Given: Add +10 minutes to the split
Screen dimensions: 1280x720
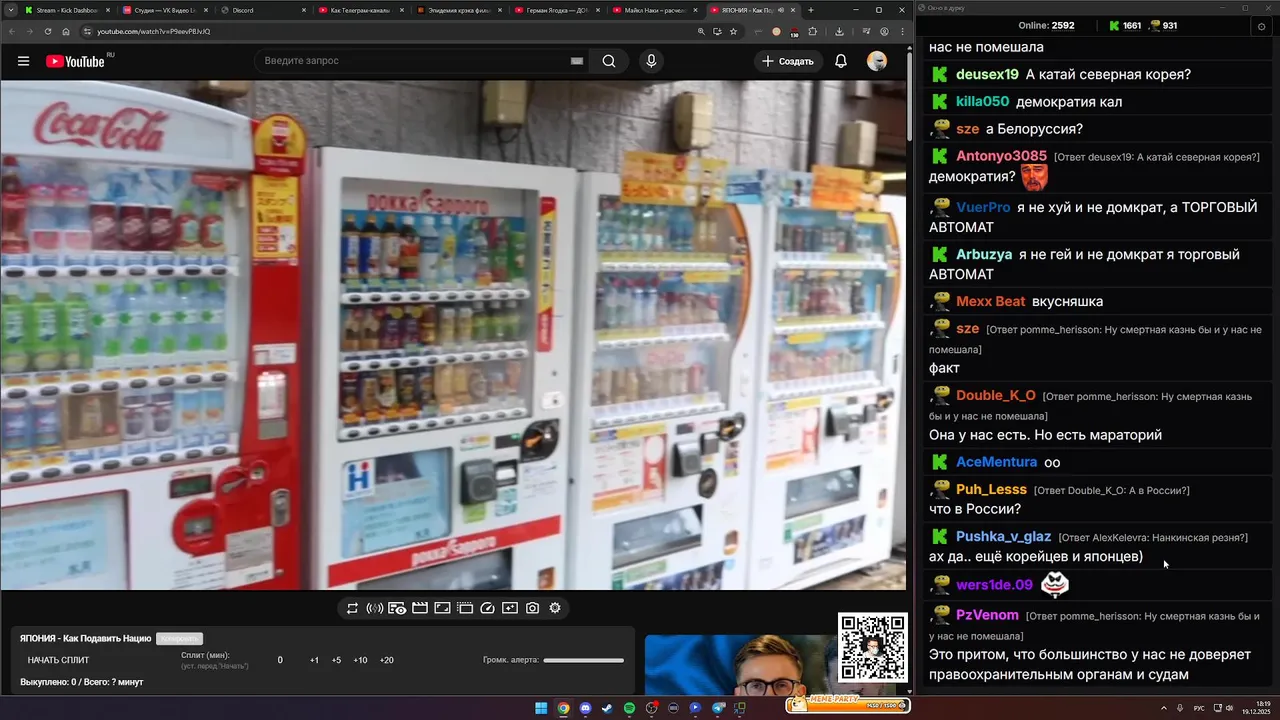Looking at the screenshot, I should click(x=360, y=660).
